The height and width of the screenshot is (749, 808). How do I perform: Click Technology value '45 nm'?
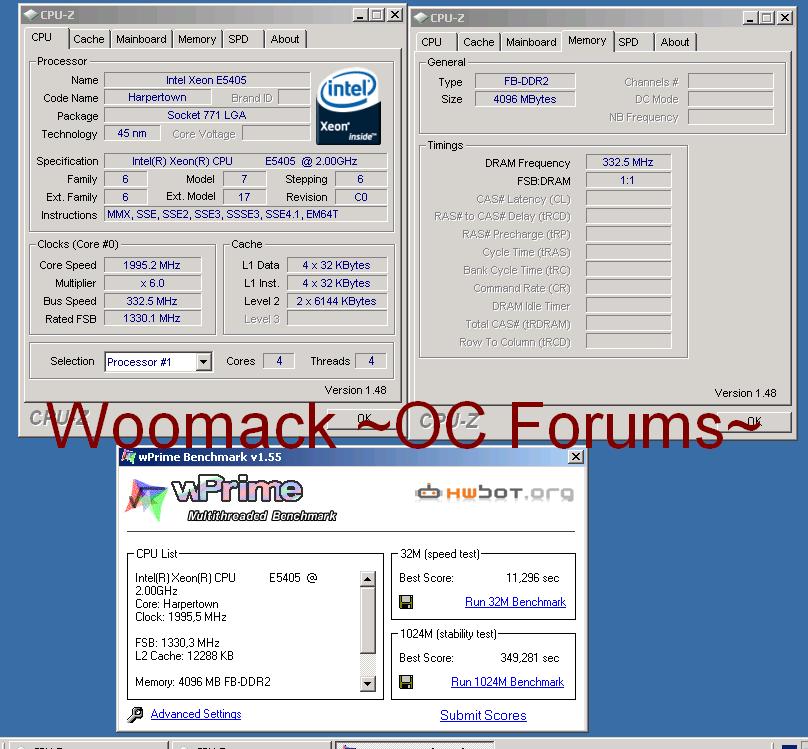[x=132, y=133]
